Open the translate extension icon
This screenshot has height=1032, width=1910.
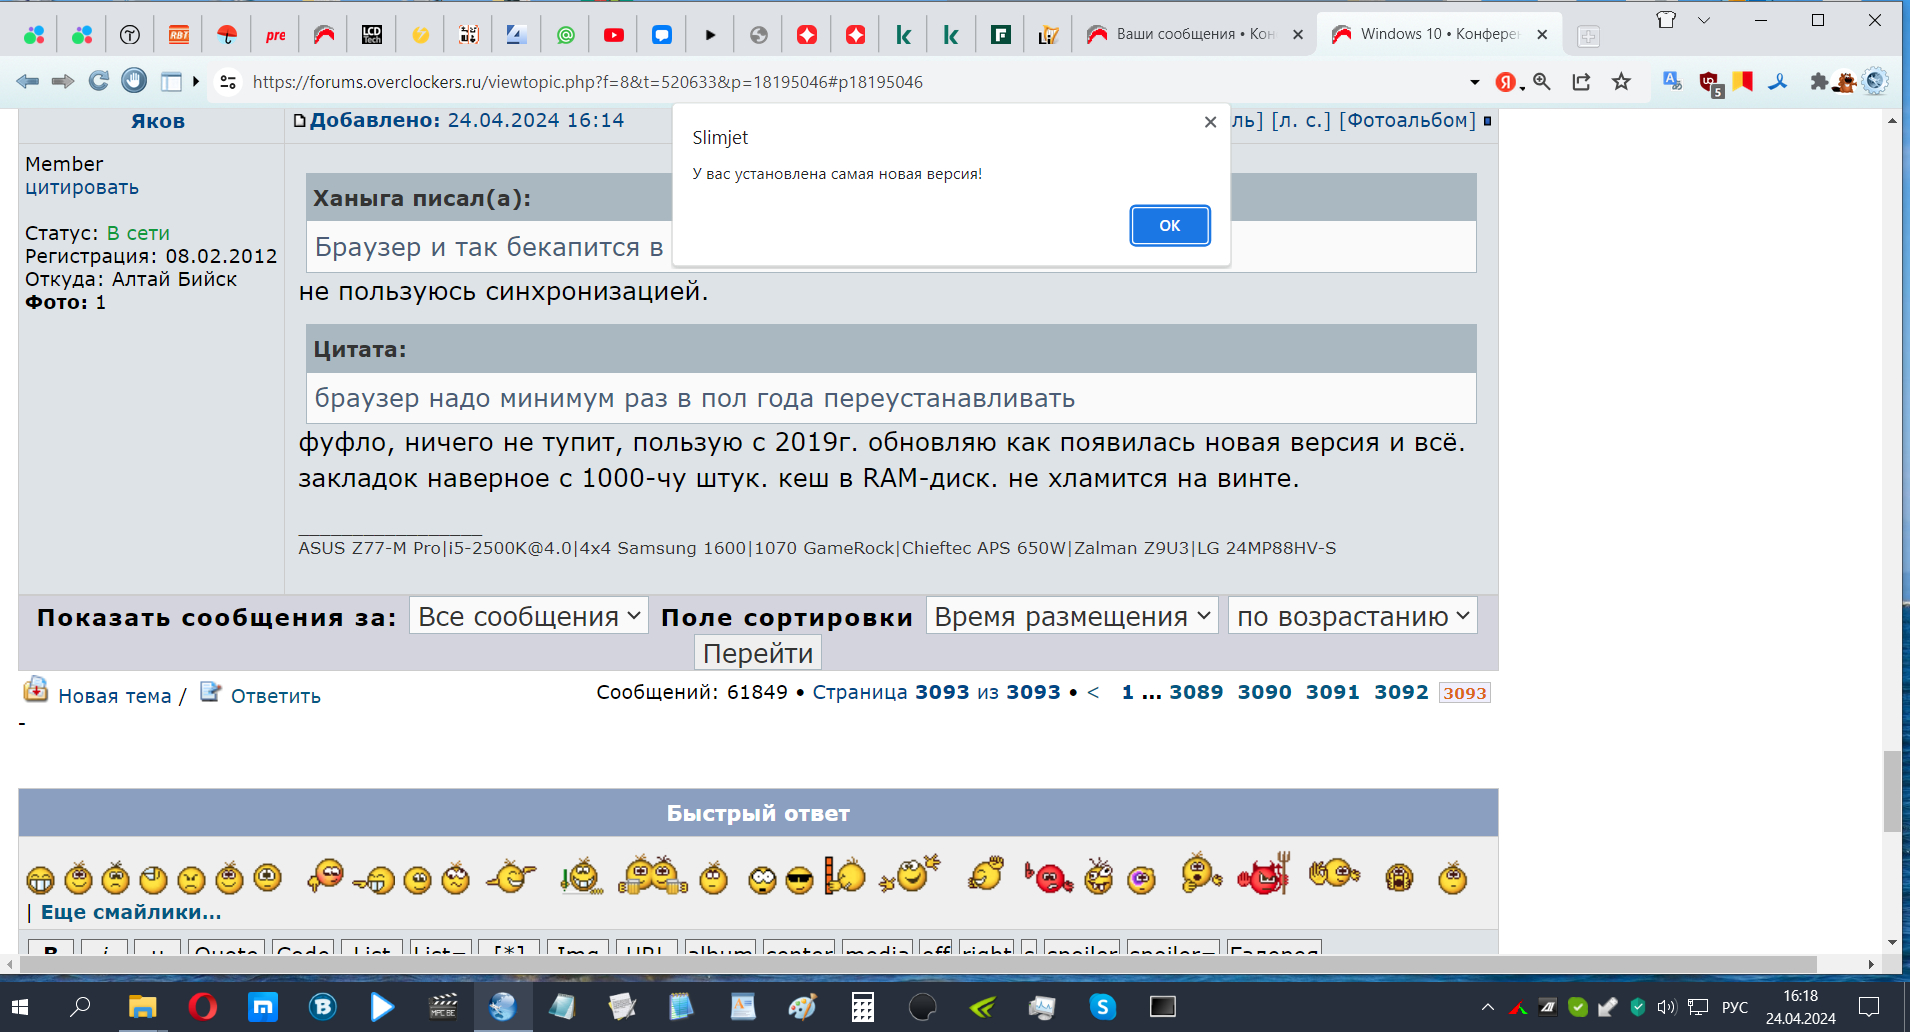point(1671,82)
